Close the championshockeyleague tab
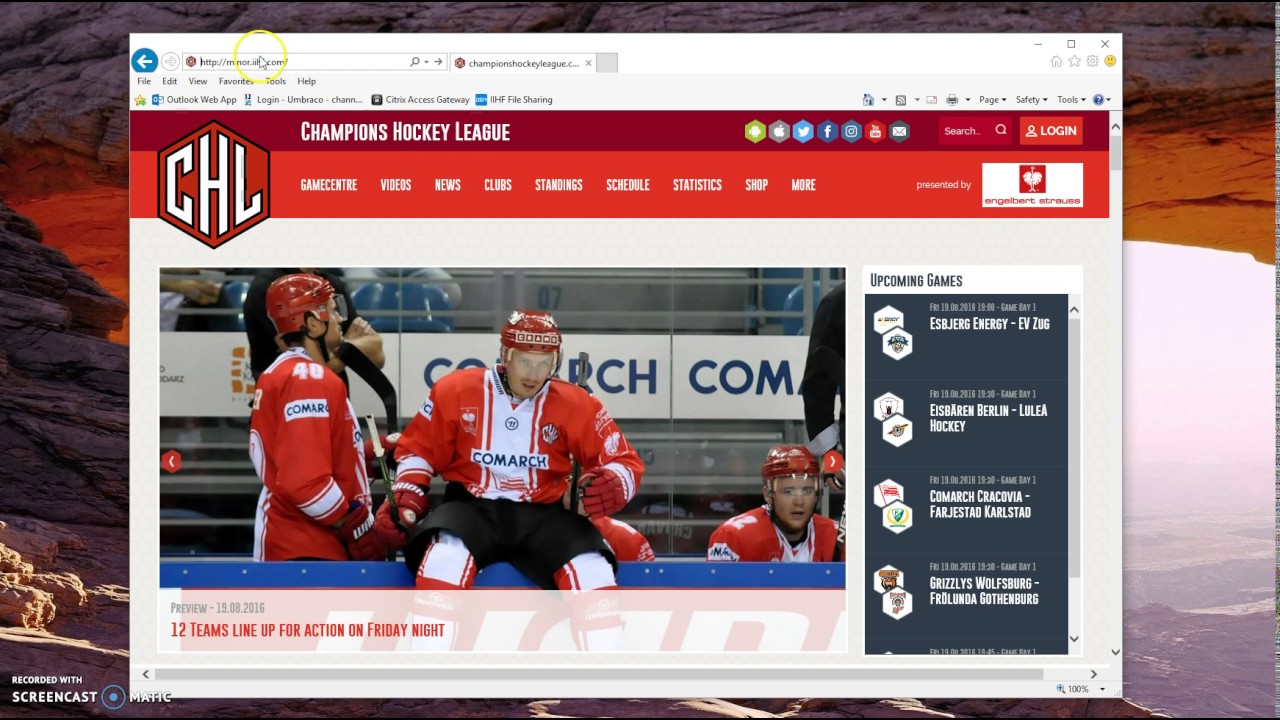This screenshot has width=1280, height=720. click(x=588, y=63)
